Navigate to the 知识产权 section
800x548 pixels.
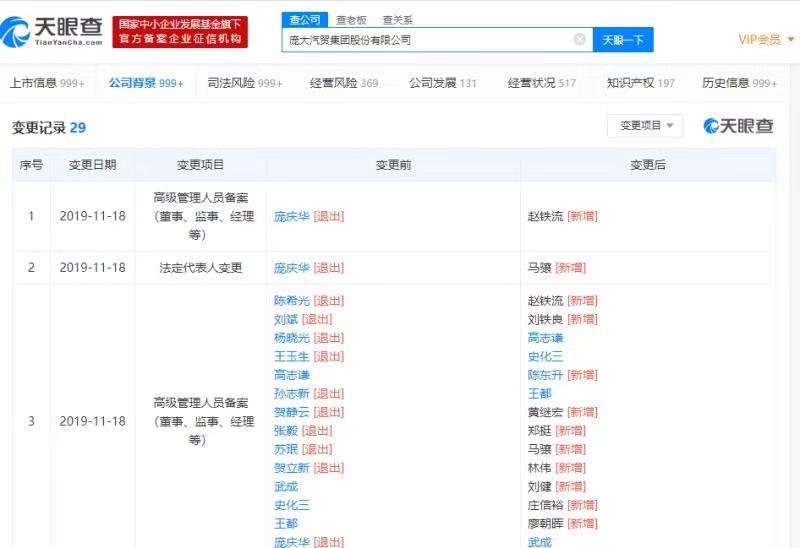coord(640,83)
